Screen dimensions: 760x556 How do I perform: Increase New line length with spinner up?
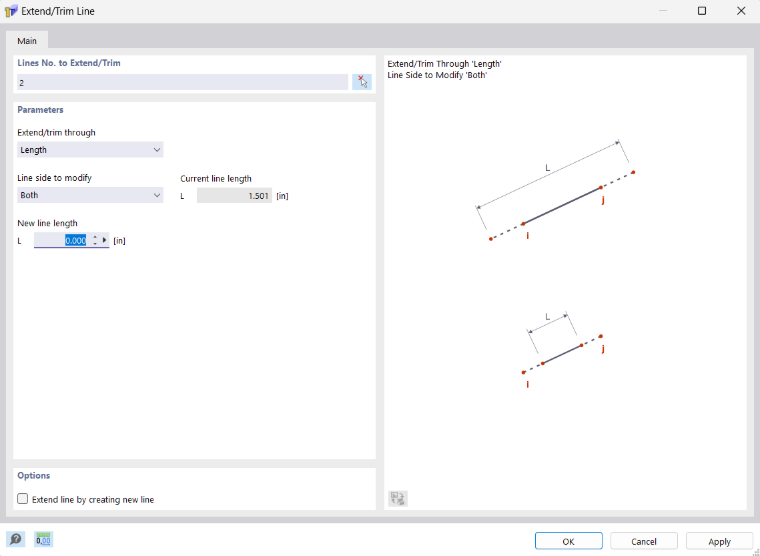coord(95,237)
